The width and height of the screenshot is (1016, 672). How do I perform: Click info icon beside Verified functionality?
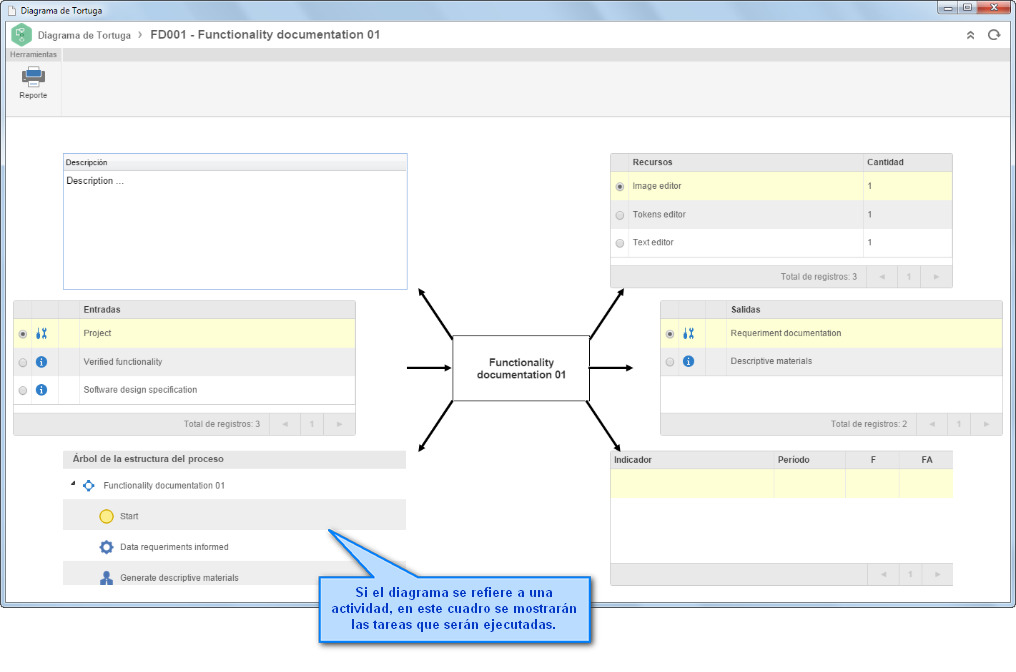[41, 362]
